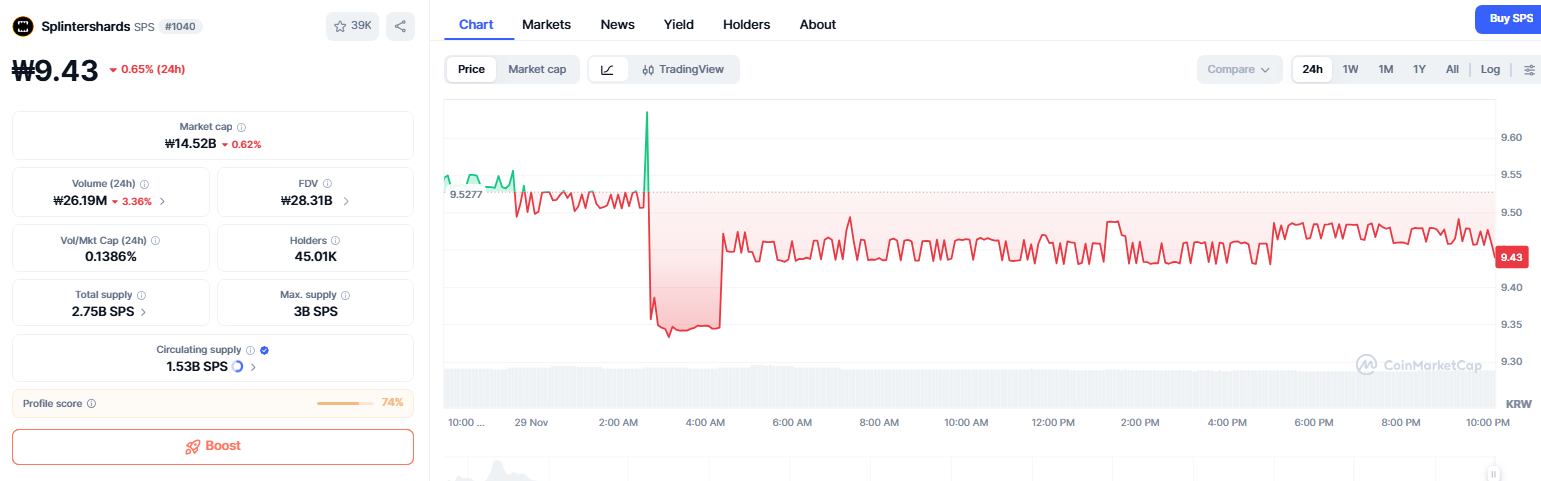Click the #1040 rank badge
Image resolution: width=1541 pixels, height=481 pixels.
coord(180,26)
